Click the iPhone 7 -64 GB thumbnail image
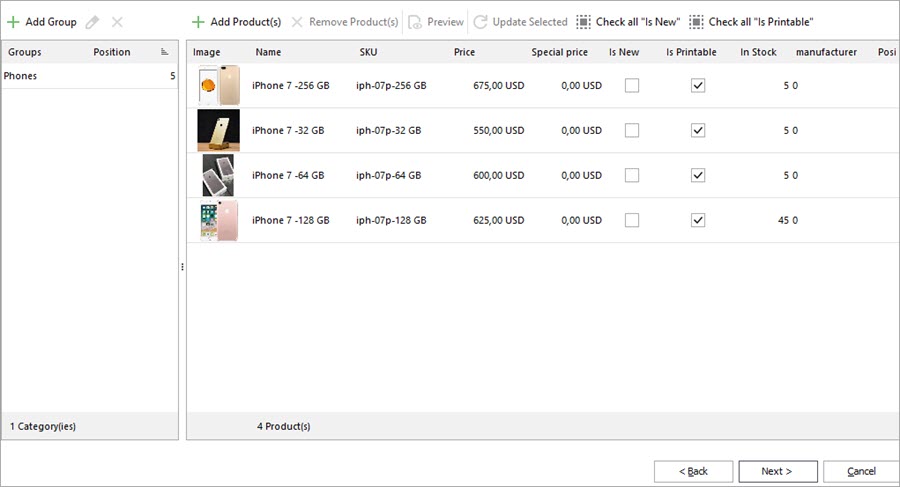The height and width of the screenshot is (487, 900). pos(218,175)
